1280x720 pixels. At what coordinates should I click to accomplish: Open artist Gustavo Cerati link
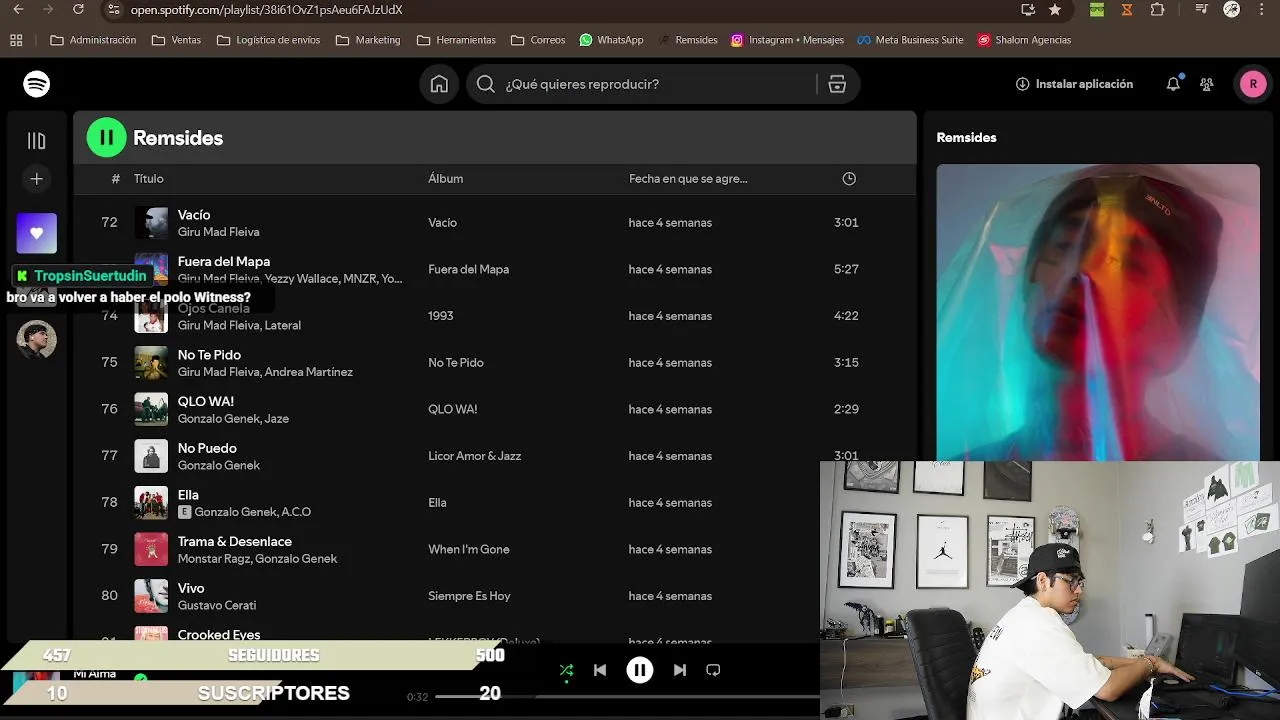pyautogui.click(x=217, y=606)
